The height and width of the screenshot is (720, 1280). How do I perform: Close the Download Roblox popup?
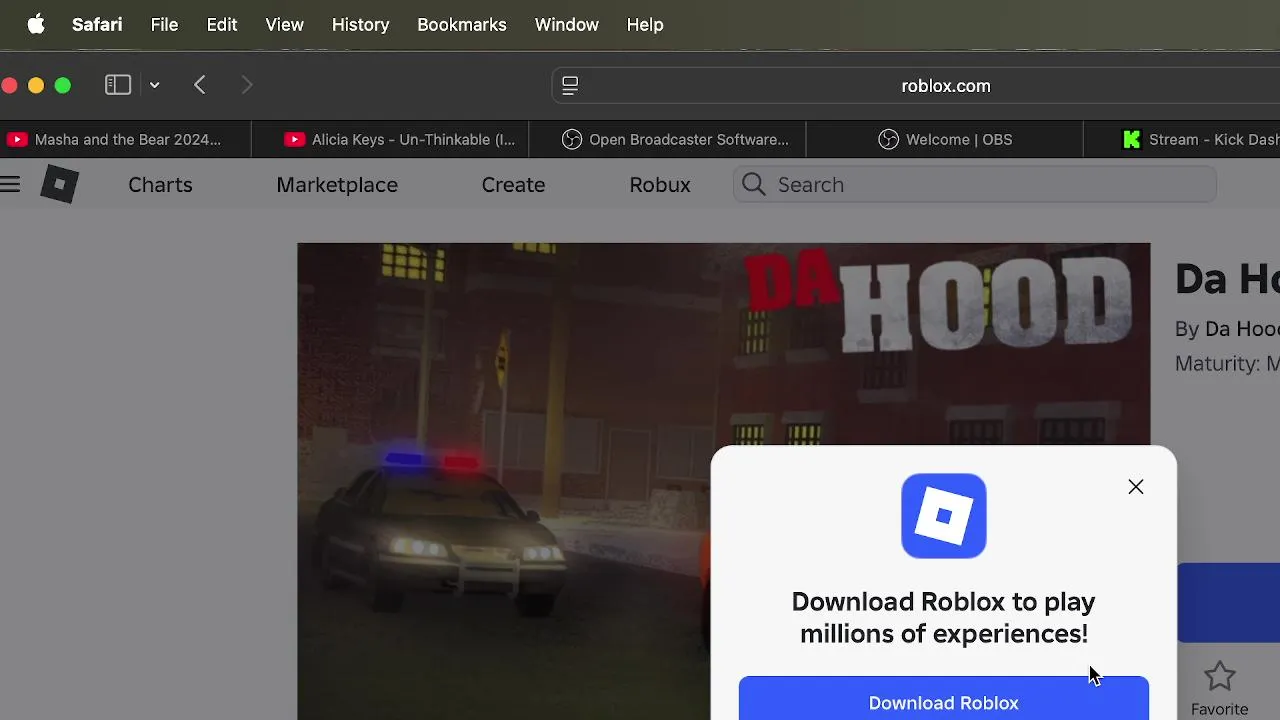[x=1136, y=487]
